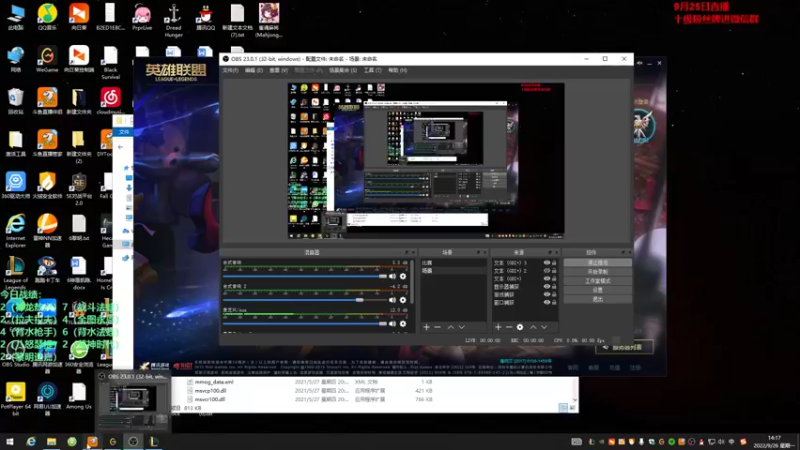Screen dimensions: 800x450
Task: Remove selected scene with minus button
Action: (438, 327)
